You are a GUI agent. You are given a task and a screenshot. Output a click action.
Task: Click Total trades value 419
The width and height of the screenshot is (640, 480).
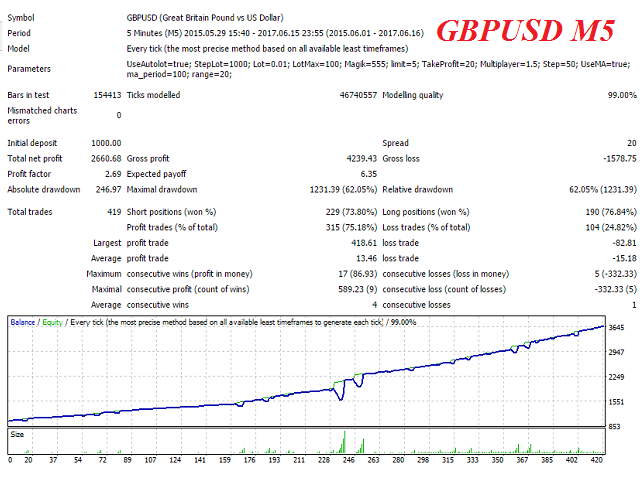coord(114,212)
